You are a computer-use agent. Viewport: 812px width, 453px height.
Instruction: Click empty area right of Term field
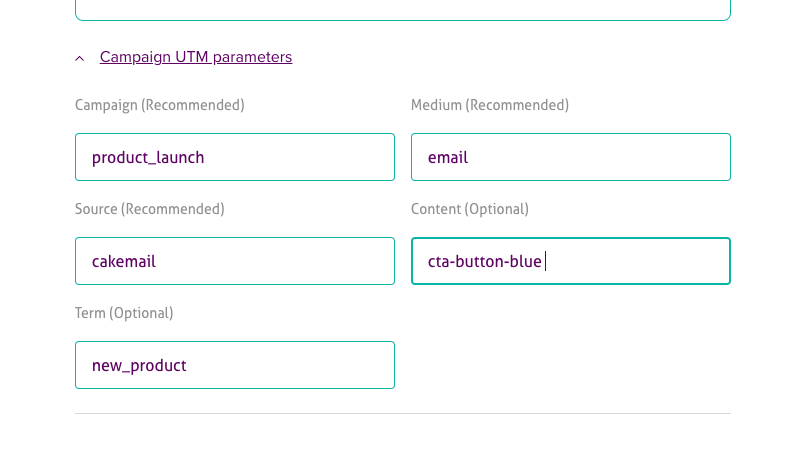click(x=570, y=365)
